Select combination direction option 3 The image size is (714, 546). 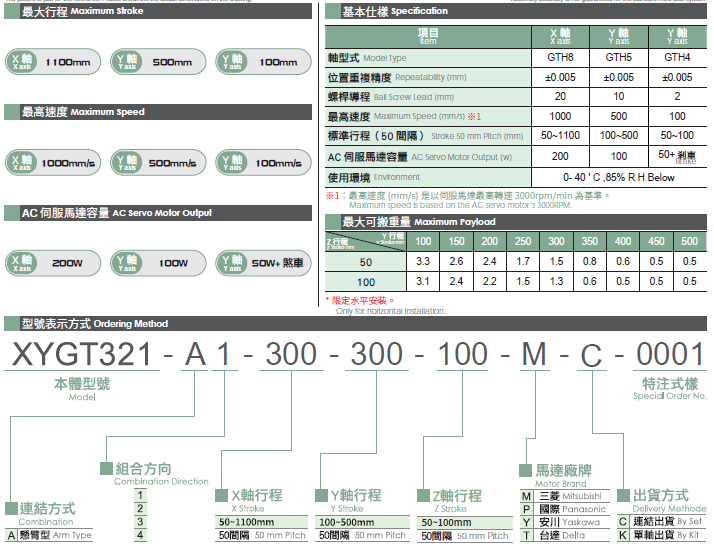[141, 522]
